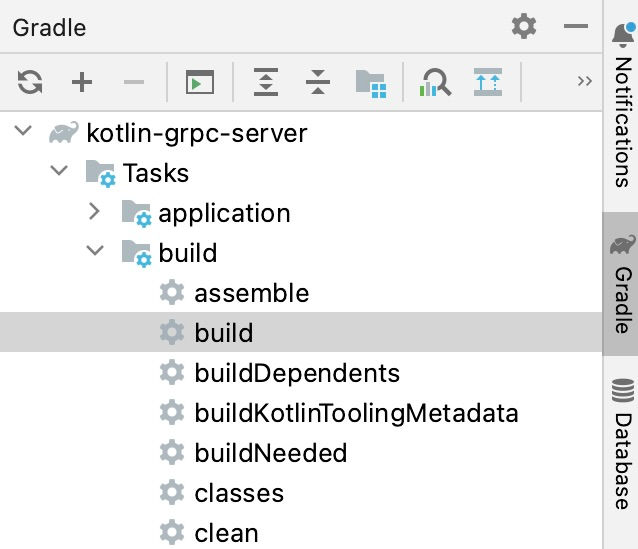Collapse the Tasks folder
Screen dimensions: 638x549
point(59,170)
